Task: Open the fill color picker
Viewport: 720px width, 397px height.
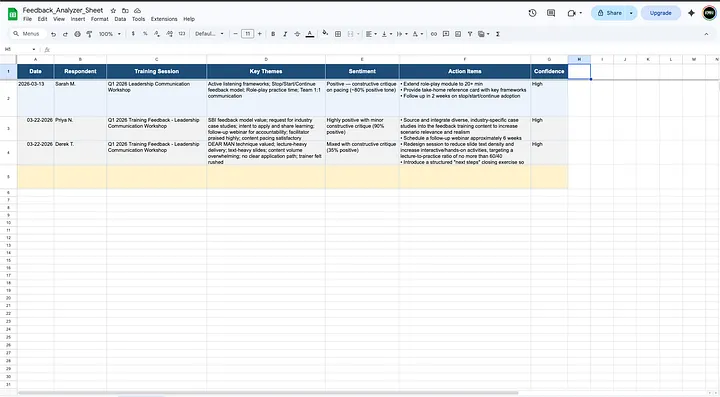Action: point(325,34)
